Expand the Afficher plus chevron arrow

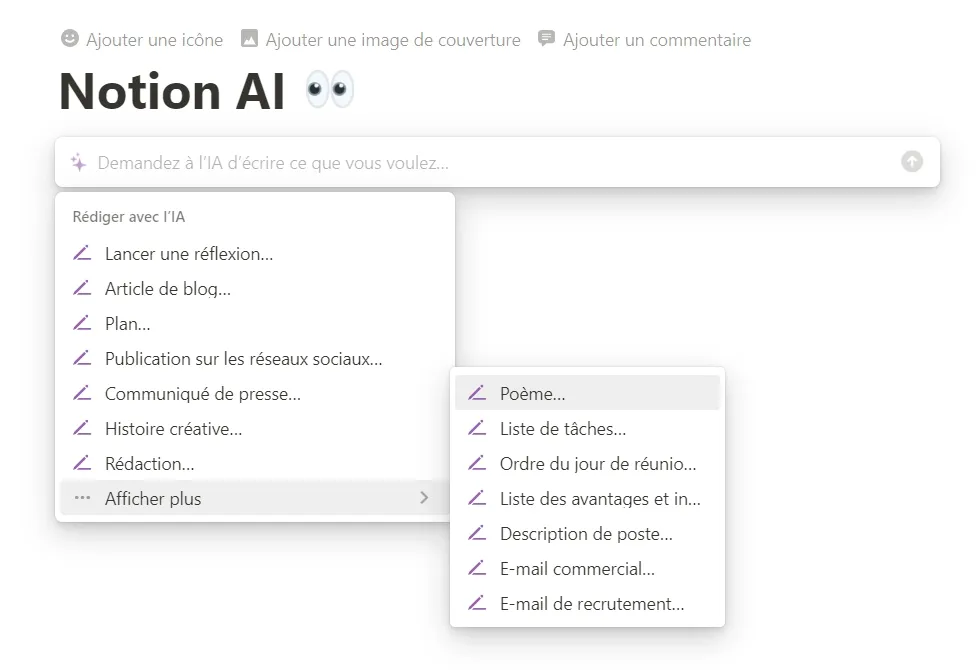[424, 498]
